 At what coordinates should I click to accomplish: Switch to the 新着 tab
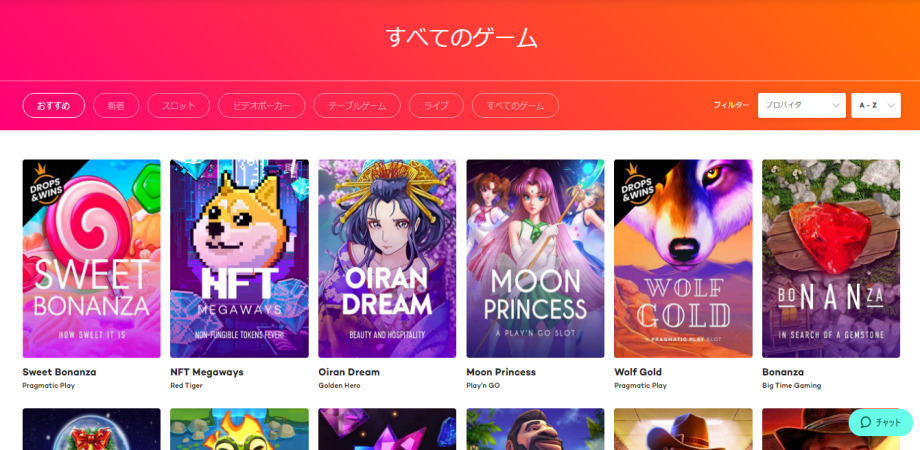click(x=116, y=106)
